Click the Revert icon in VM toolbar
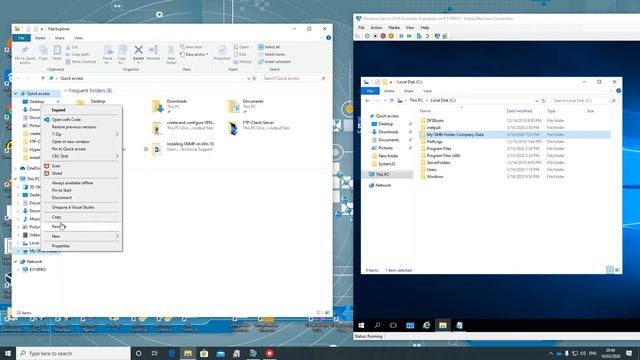This screenshot has width=640, height=360. tap(427, 36)
